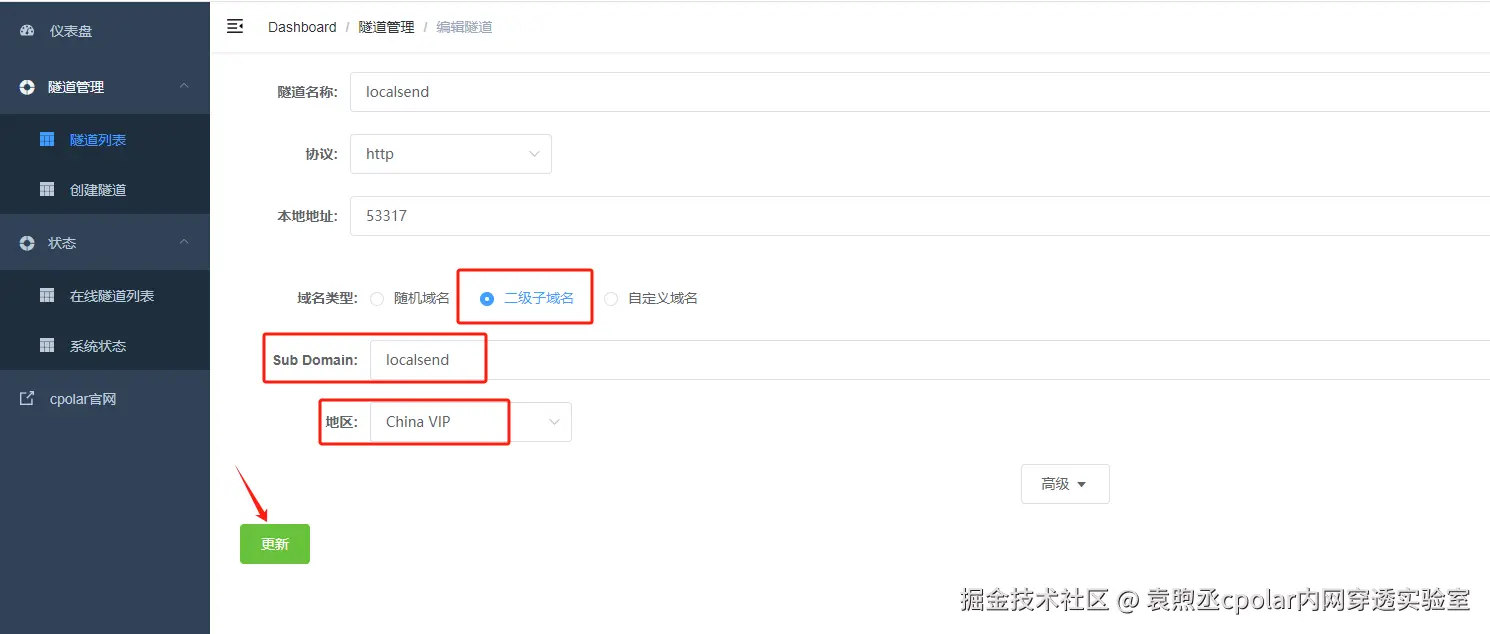Click the cpolar官网 external link icon
The width and height of the screenshot is (1490, 634).
click(x=27, y=399)
